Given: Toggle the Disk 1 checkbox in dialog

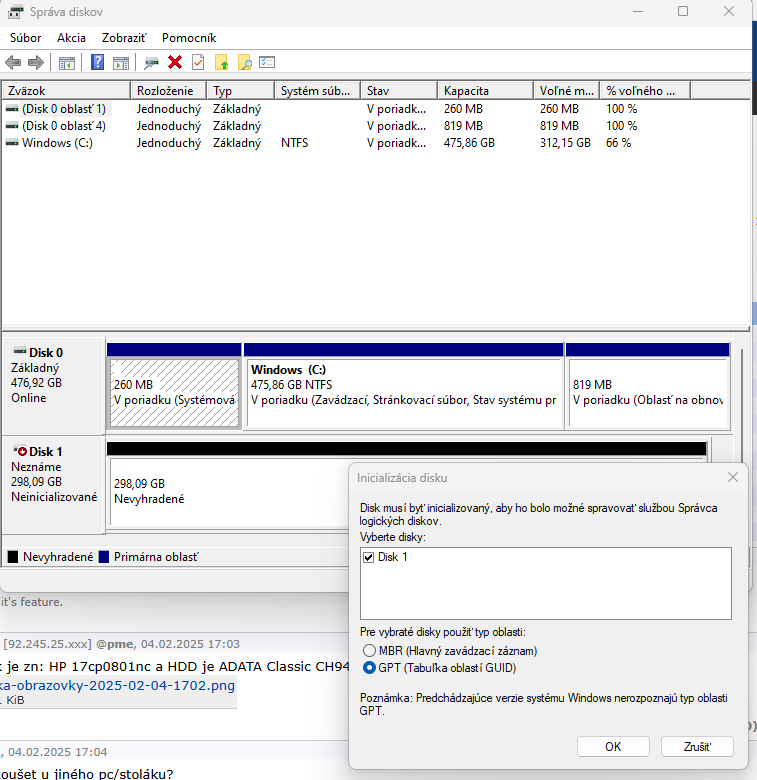Looking at the screenshot, I should [369, 557].
